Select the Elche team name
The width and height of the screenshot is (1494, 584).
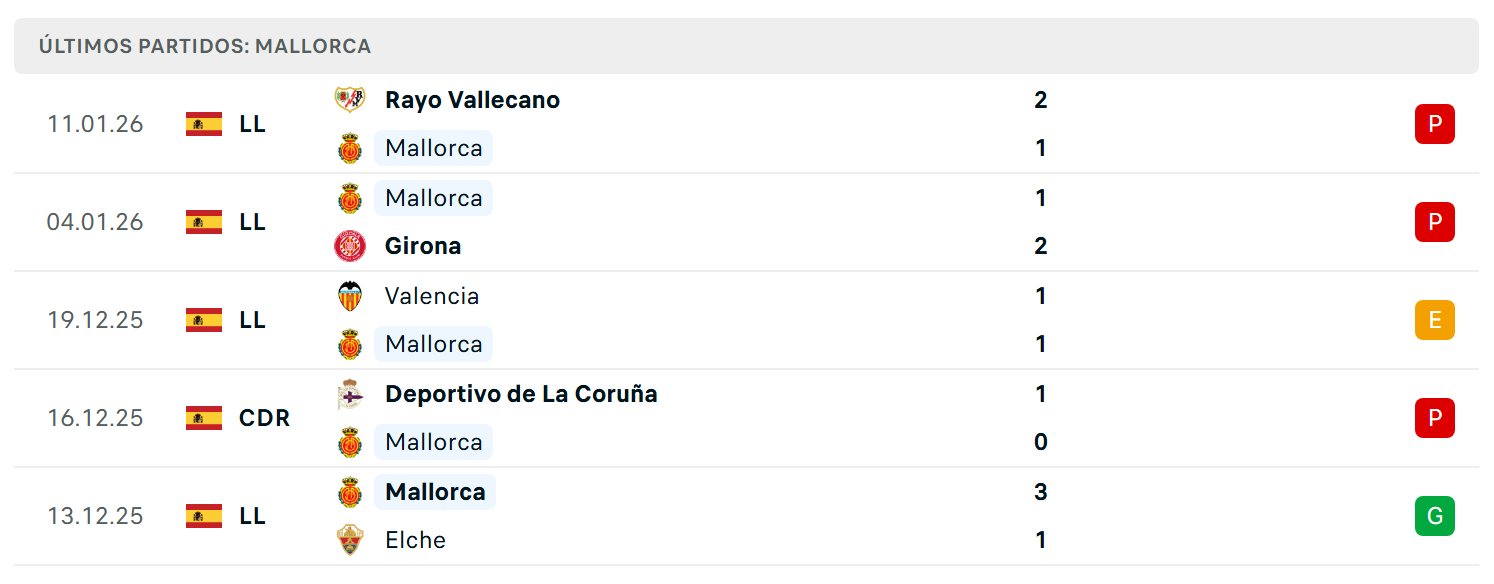(x=415, y=540)
